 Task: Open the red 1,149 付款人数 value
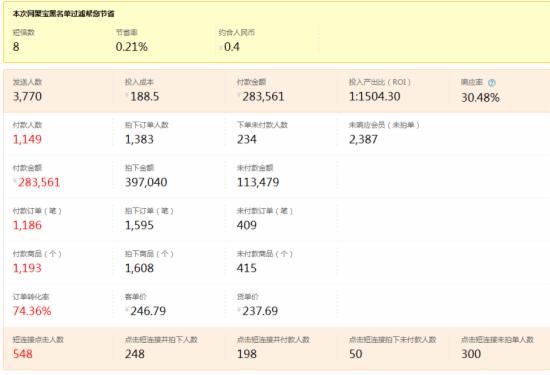(x=27, y=139)
